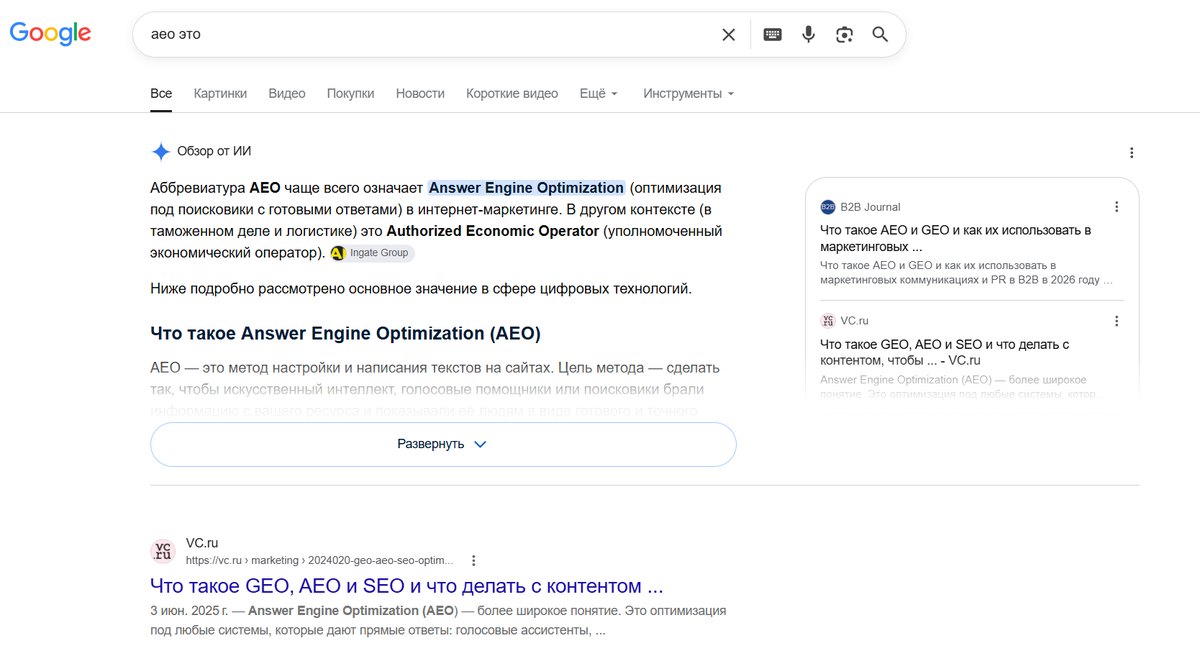Image resolution: width=1200 pixels, height=651 pixels.
Task: Open the on-screen keyboard icon
Action: 772,35
